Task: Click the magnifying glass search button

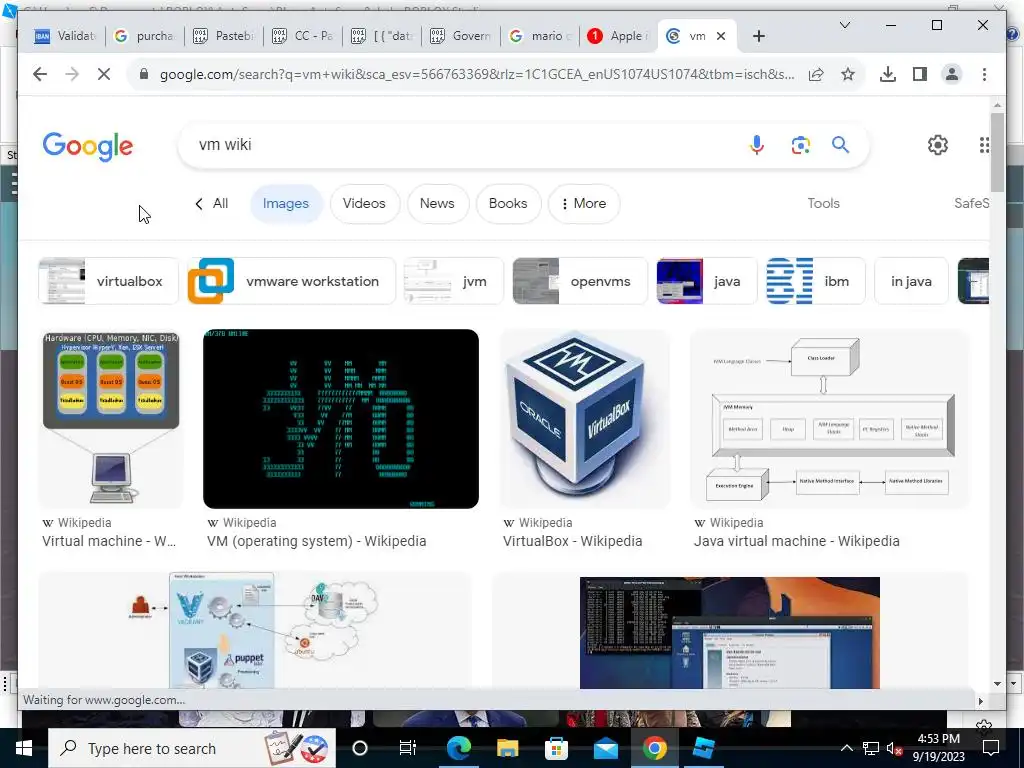Action: (x=840, y=145)
